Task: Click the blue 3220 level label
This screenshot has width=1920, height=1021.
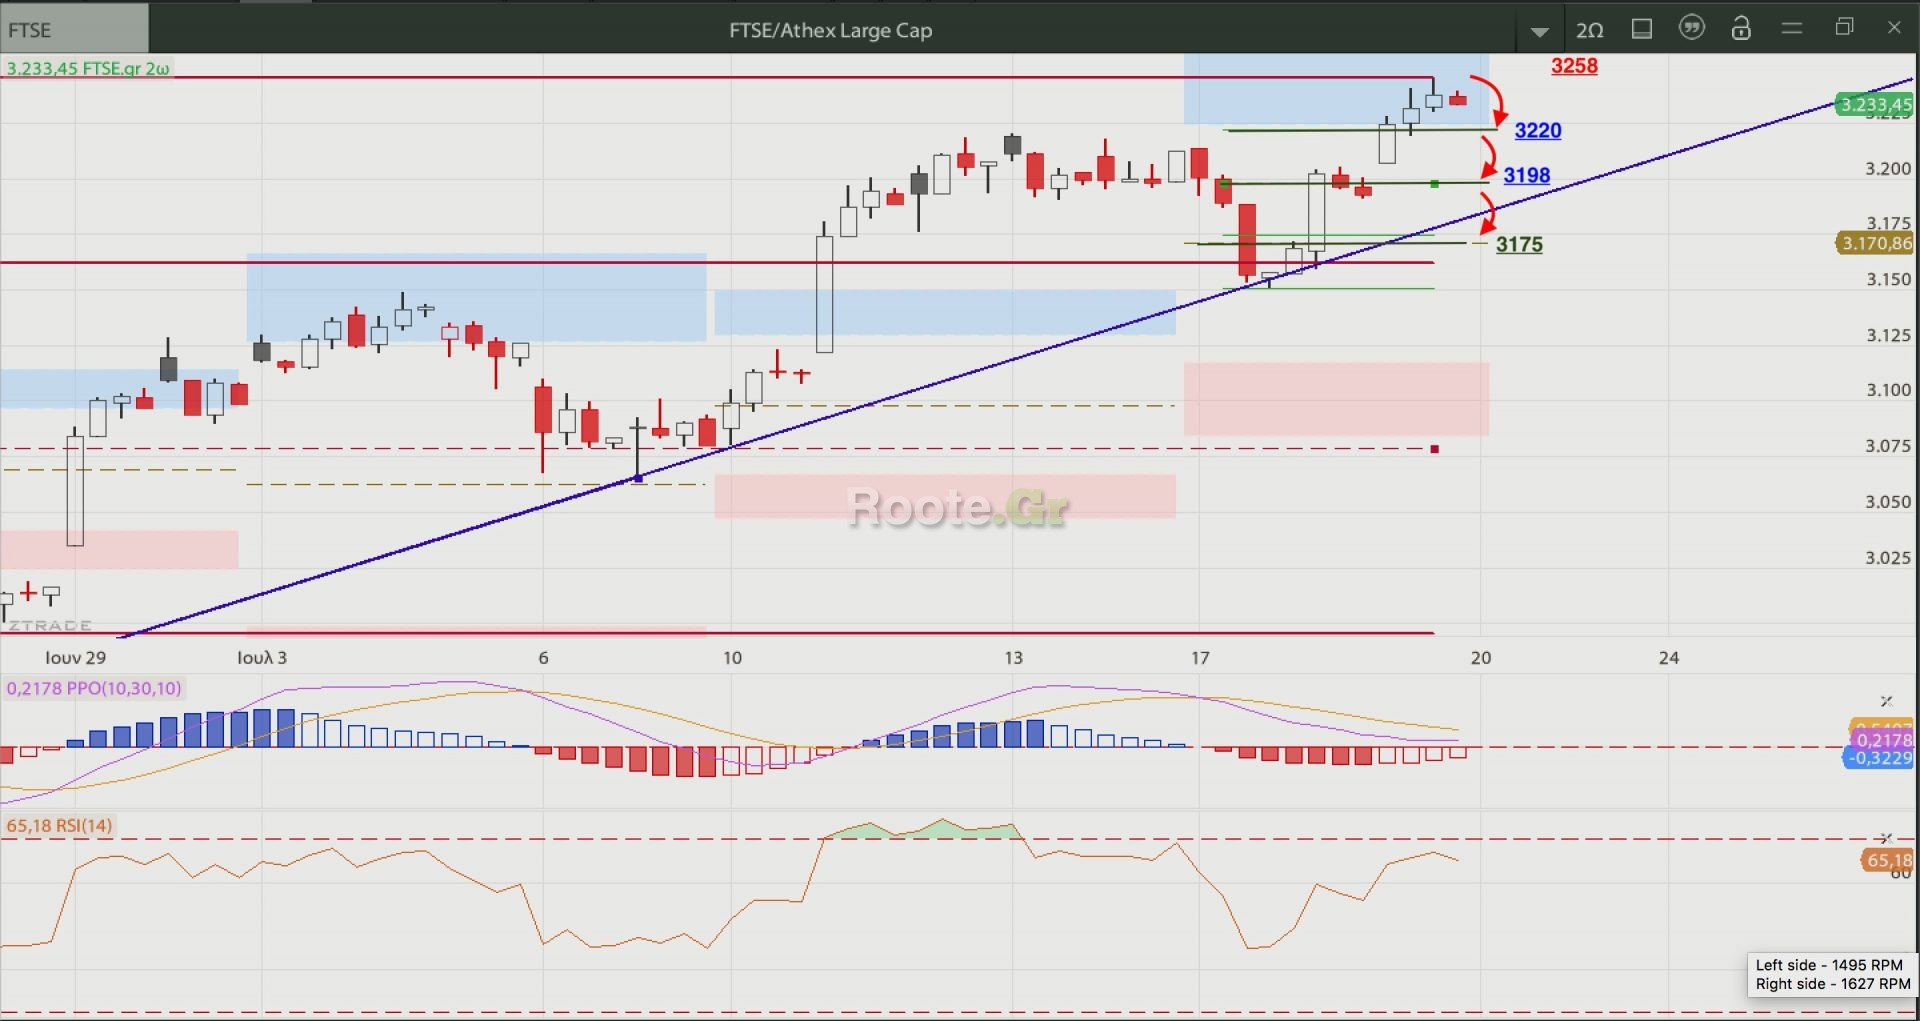Action: 1537,131
